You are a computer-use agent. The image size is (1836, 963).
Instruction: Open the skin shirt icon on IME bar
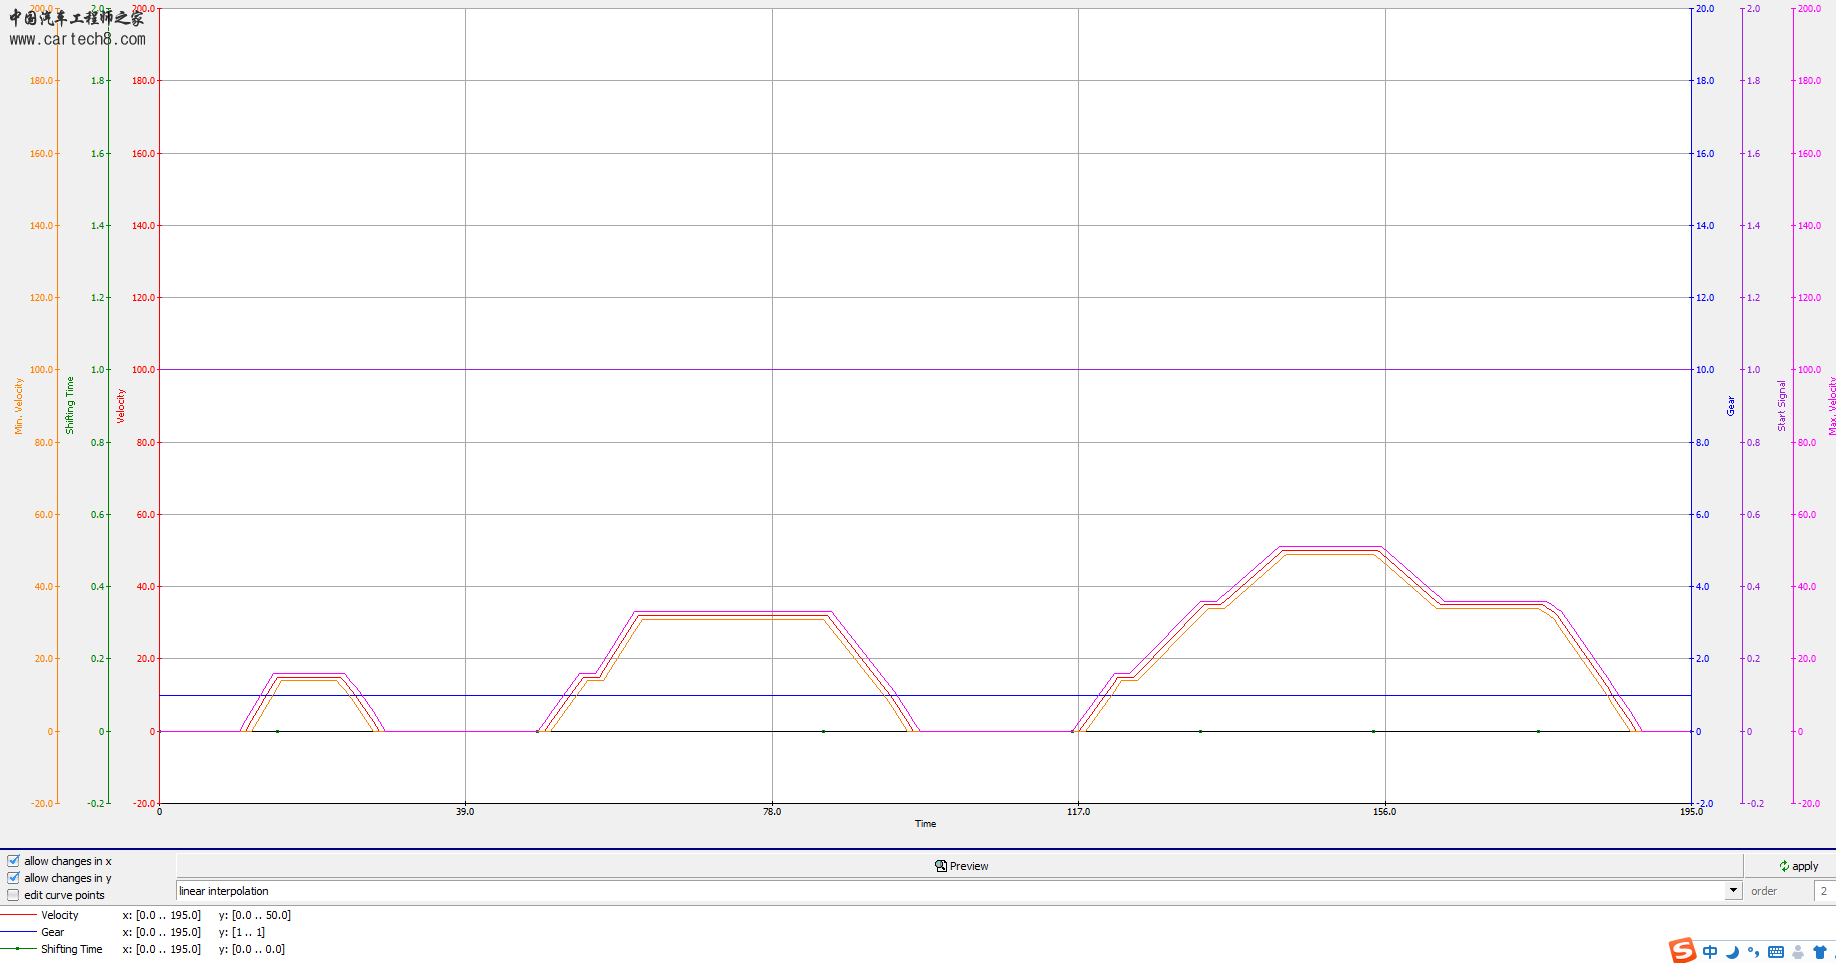click(1820, 952)
